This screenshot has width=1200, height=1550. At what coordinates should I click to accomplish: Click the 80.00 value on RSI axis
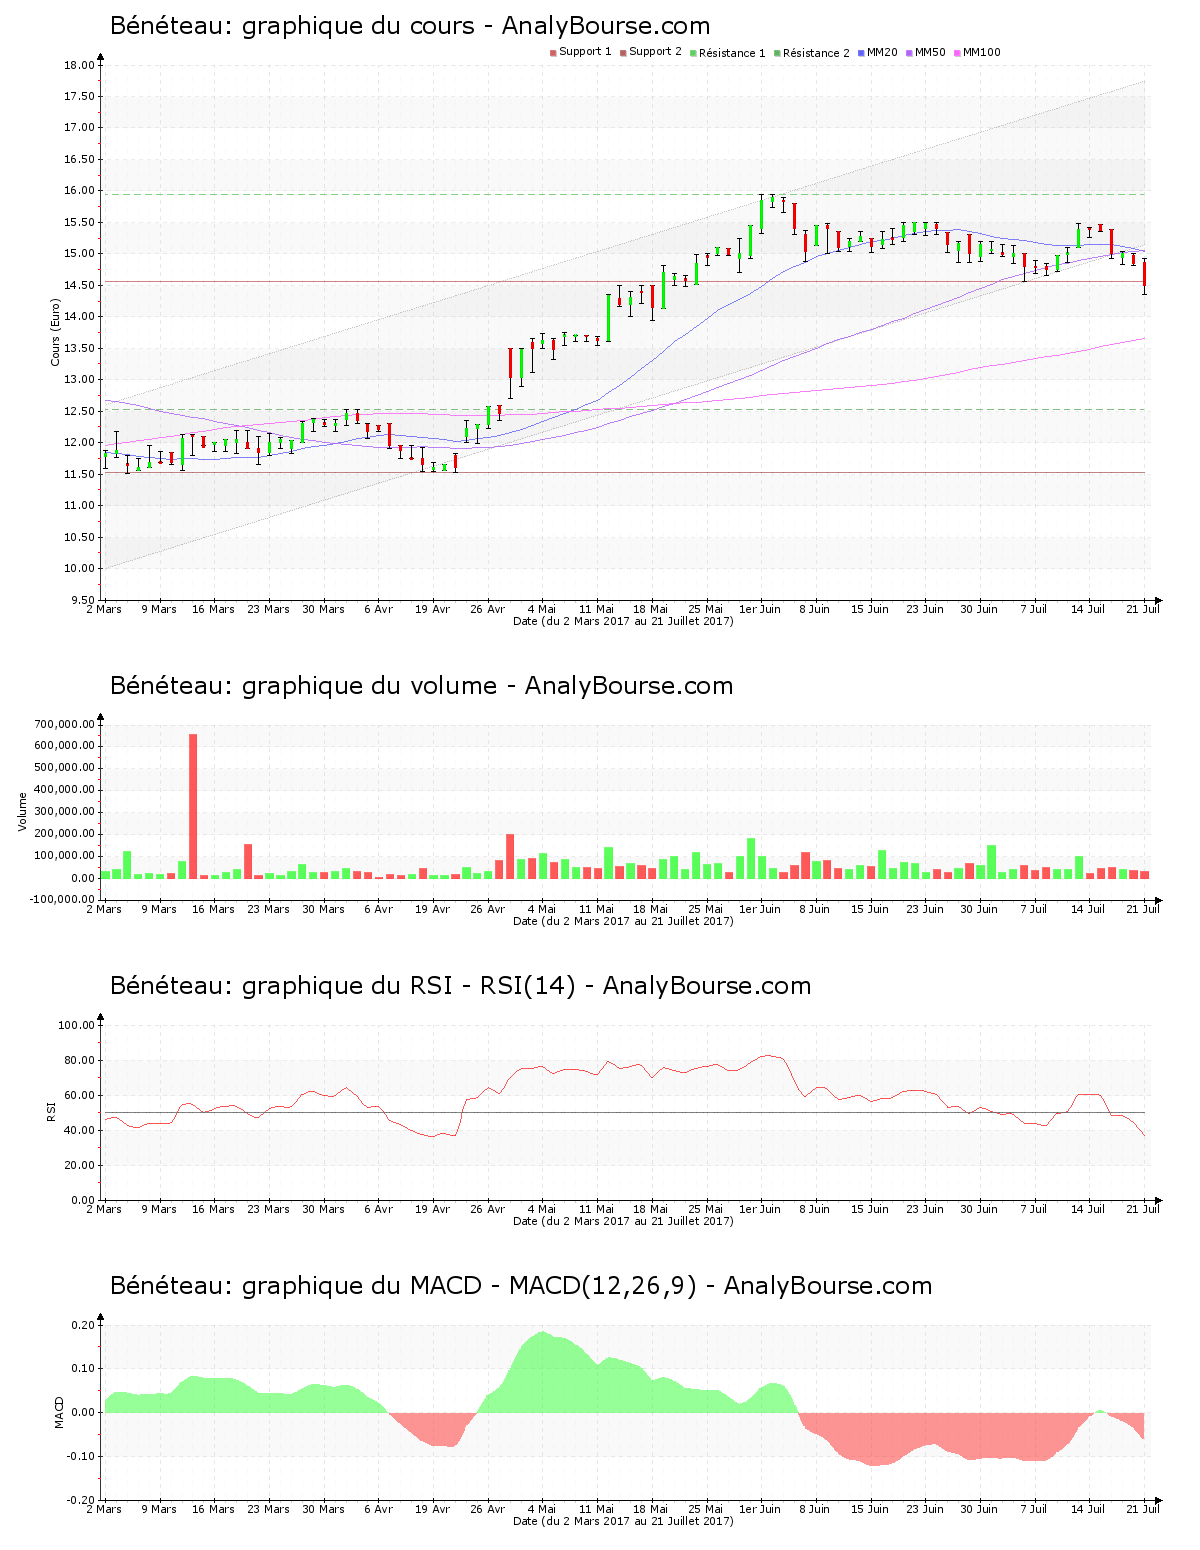click(80, 1060)
